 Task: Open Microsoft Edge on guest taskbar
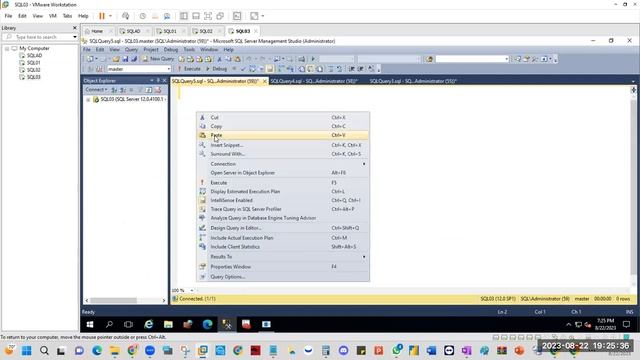point(207,324)
